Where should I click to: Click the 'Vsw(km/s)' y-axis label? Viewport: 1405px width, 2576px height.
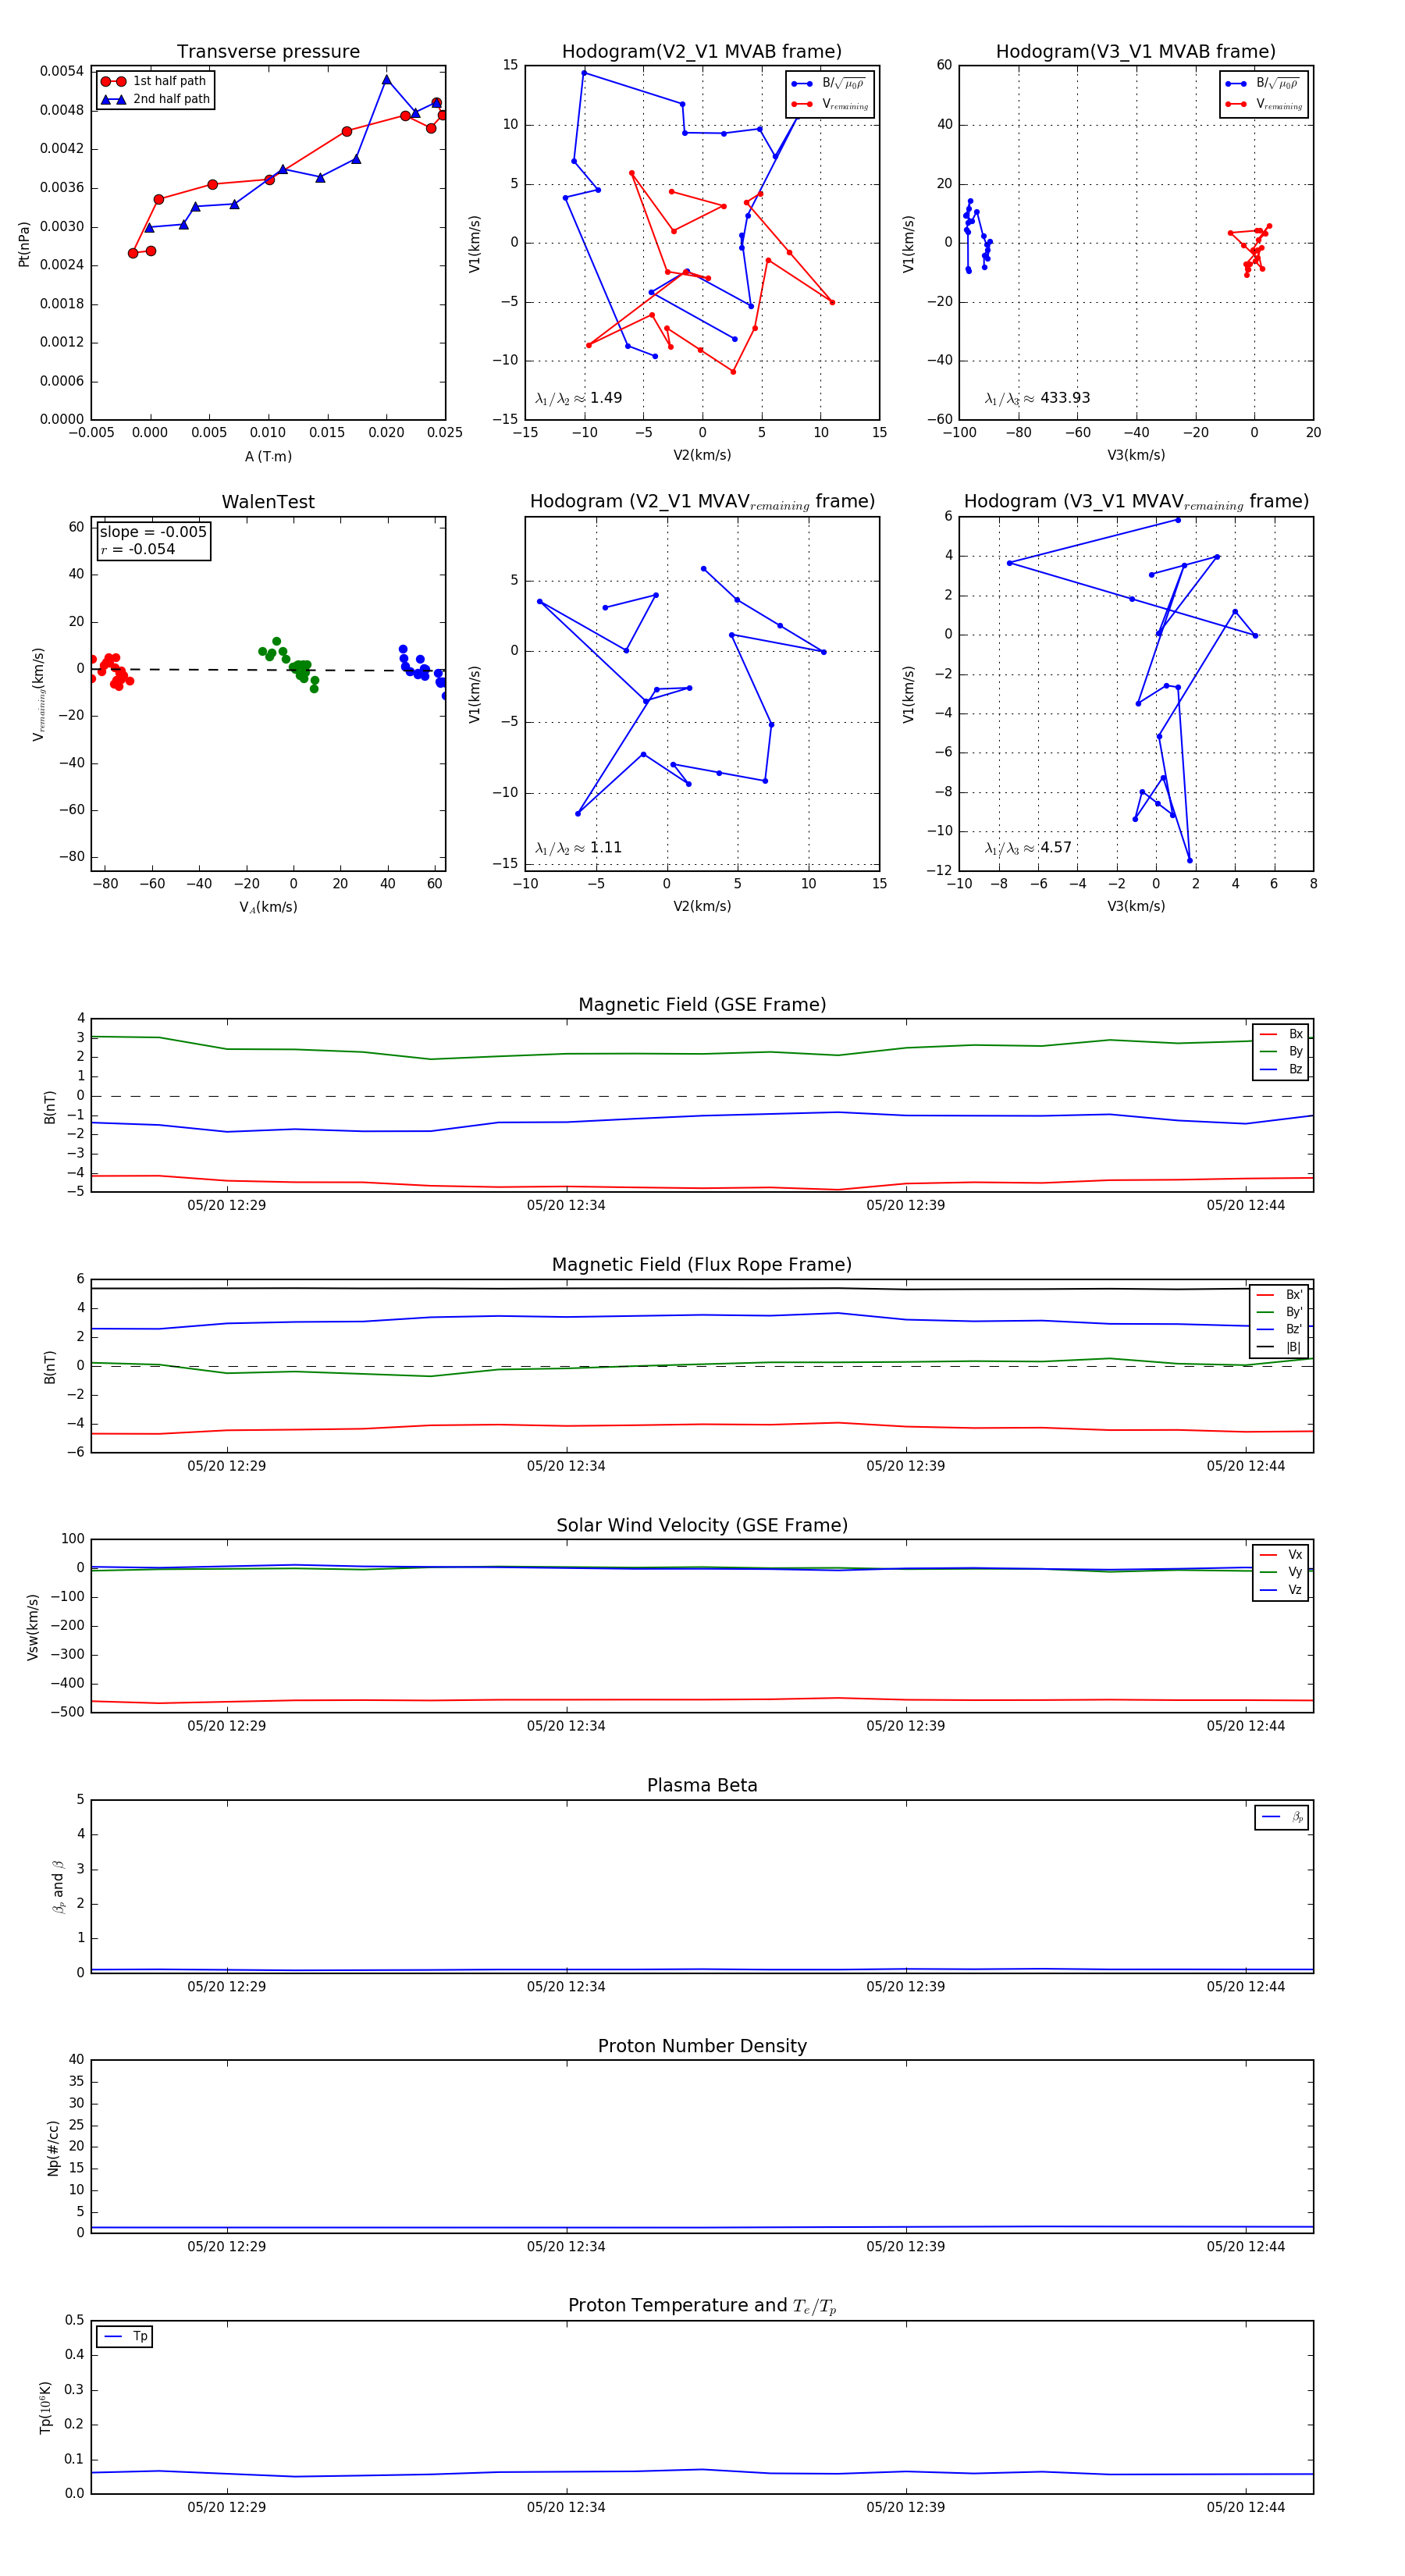point(32,1627)
